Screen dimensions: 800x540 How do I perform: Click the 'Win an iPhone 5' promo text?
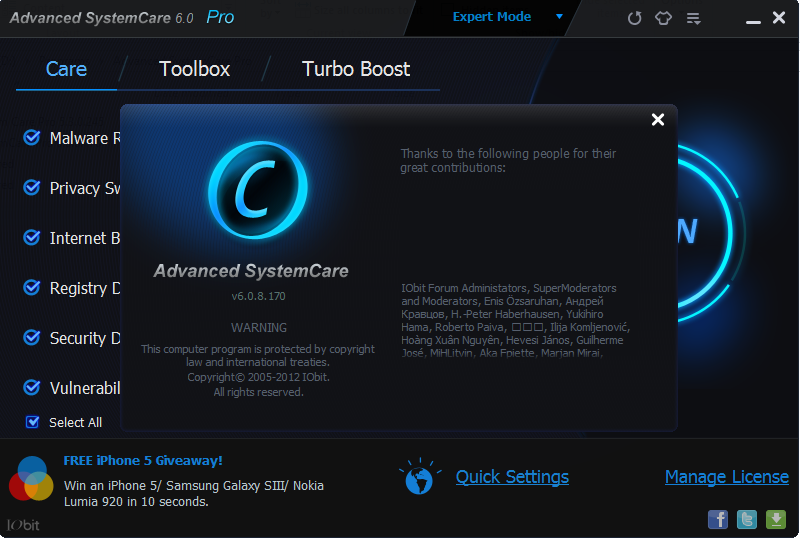pyautogui.click(x=194, y=494)
